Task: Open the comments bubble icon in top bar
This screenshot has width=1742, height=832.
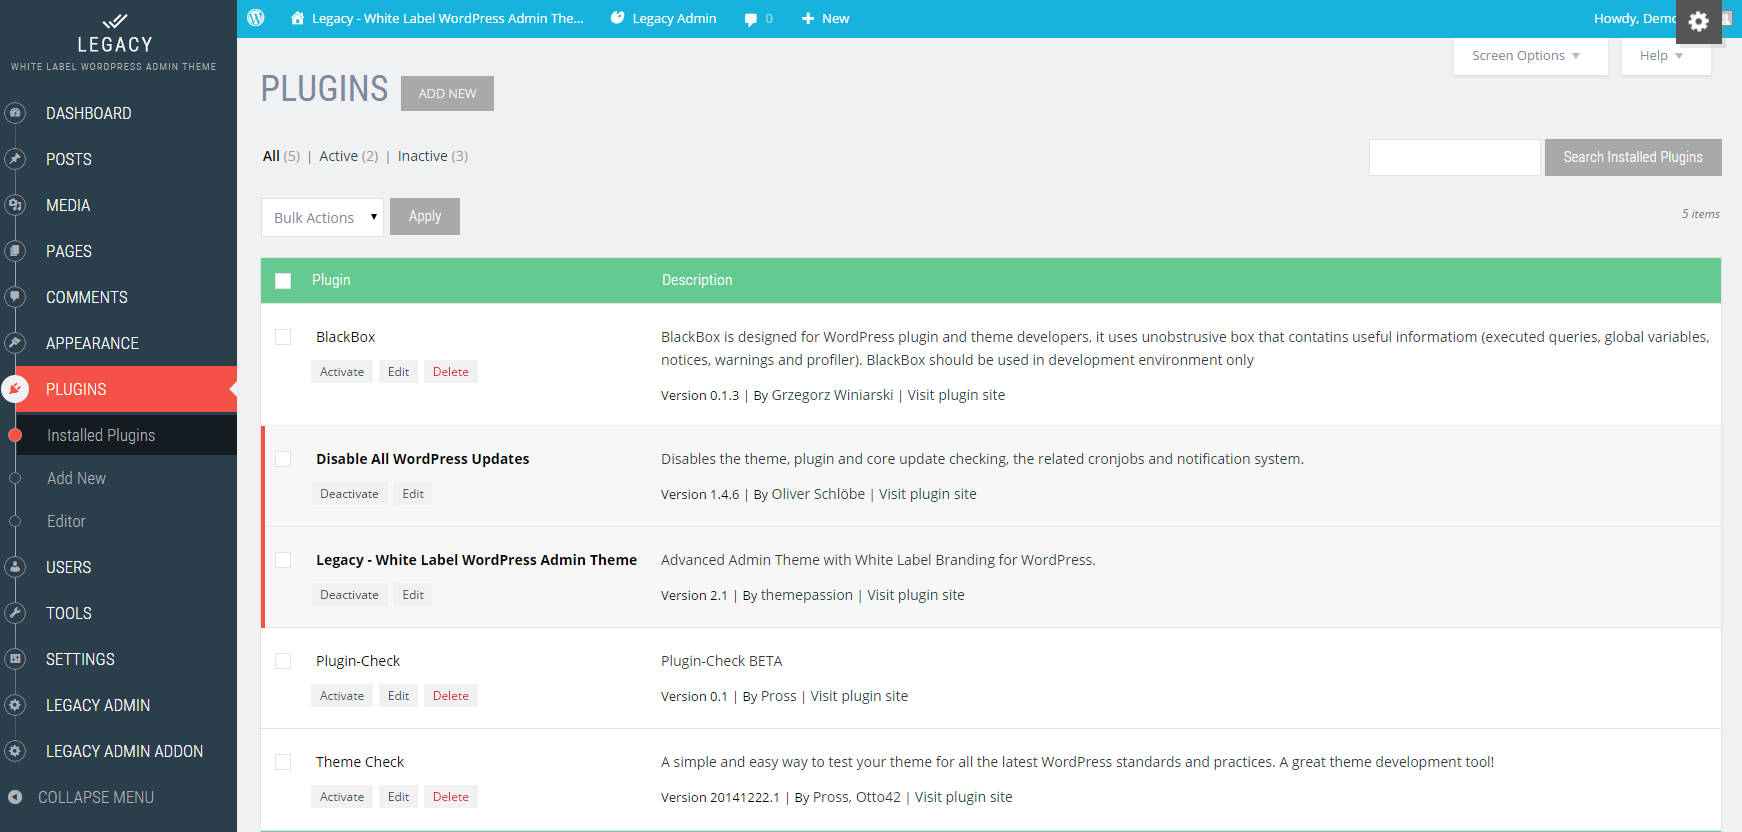Action: [751, 19]
